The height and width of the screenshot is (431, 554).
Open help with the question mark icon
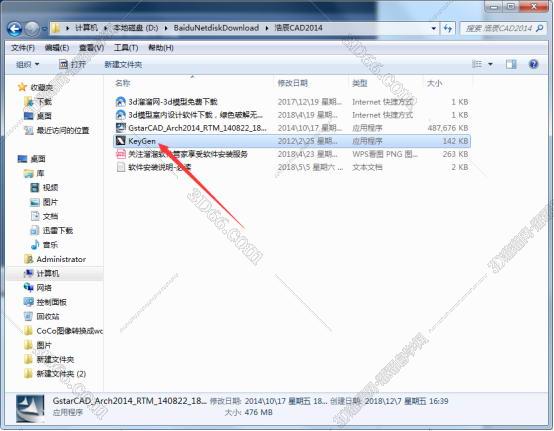(x=534, y=64)
